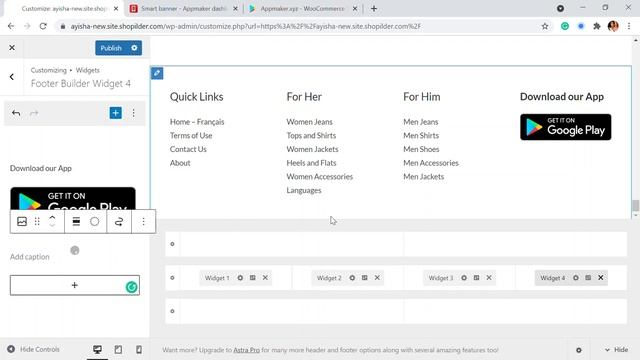Viewport: 640px width, 360px height.
Task: Open Widget 2 settings gear
Action: click(352, 278)
